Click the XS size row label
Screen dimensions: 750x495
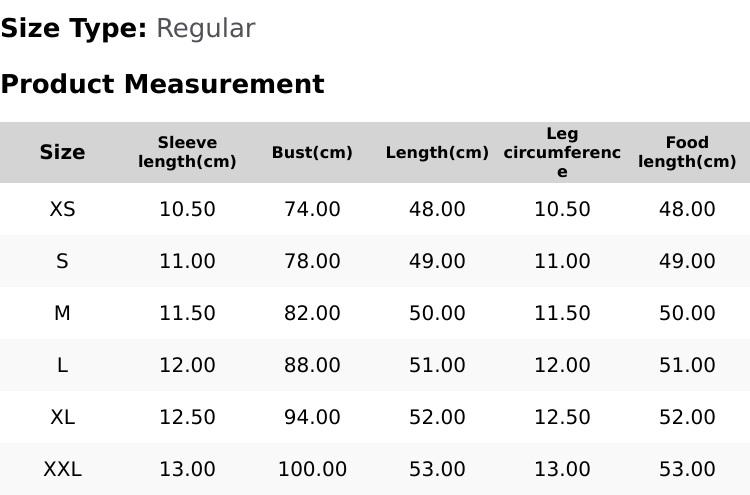coord(62,209)
